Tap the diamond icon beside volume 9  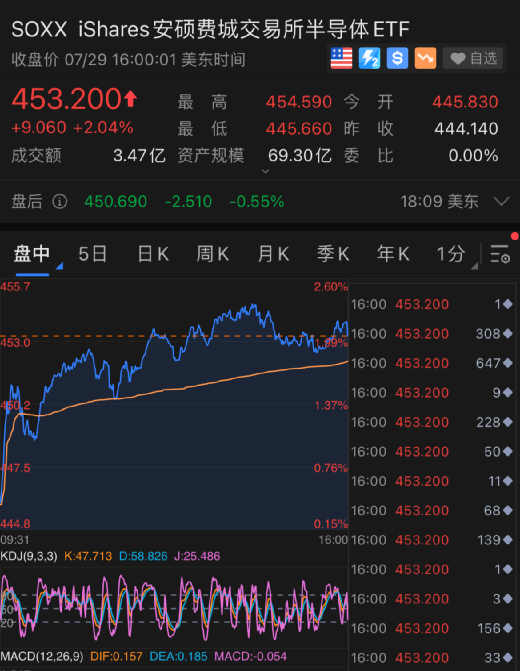(x=508, y=392)
